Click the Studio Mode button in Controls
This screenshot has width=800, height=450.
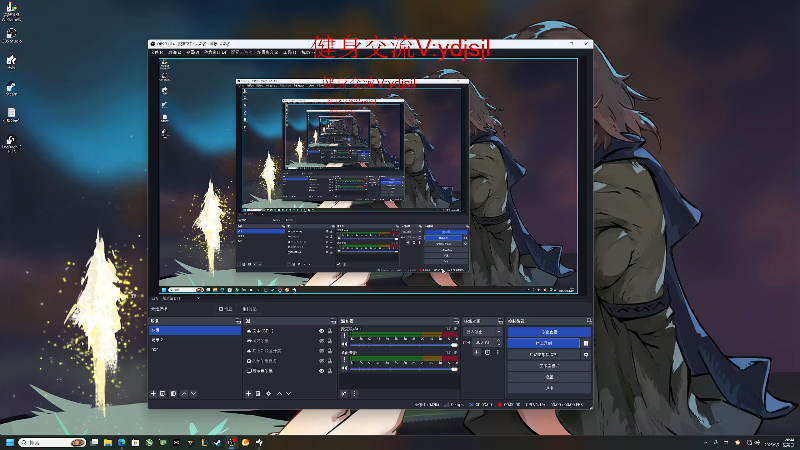click(549, 366)
